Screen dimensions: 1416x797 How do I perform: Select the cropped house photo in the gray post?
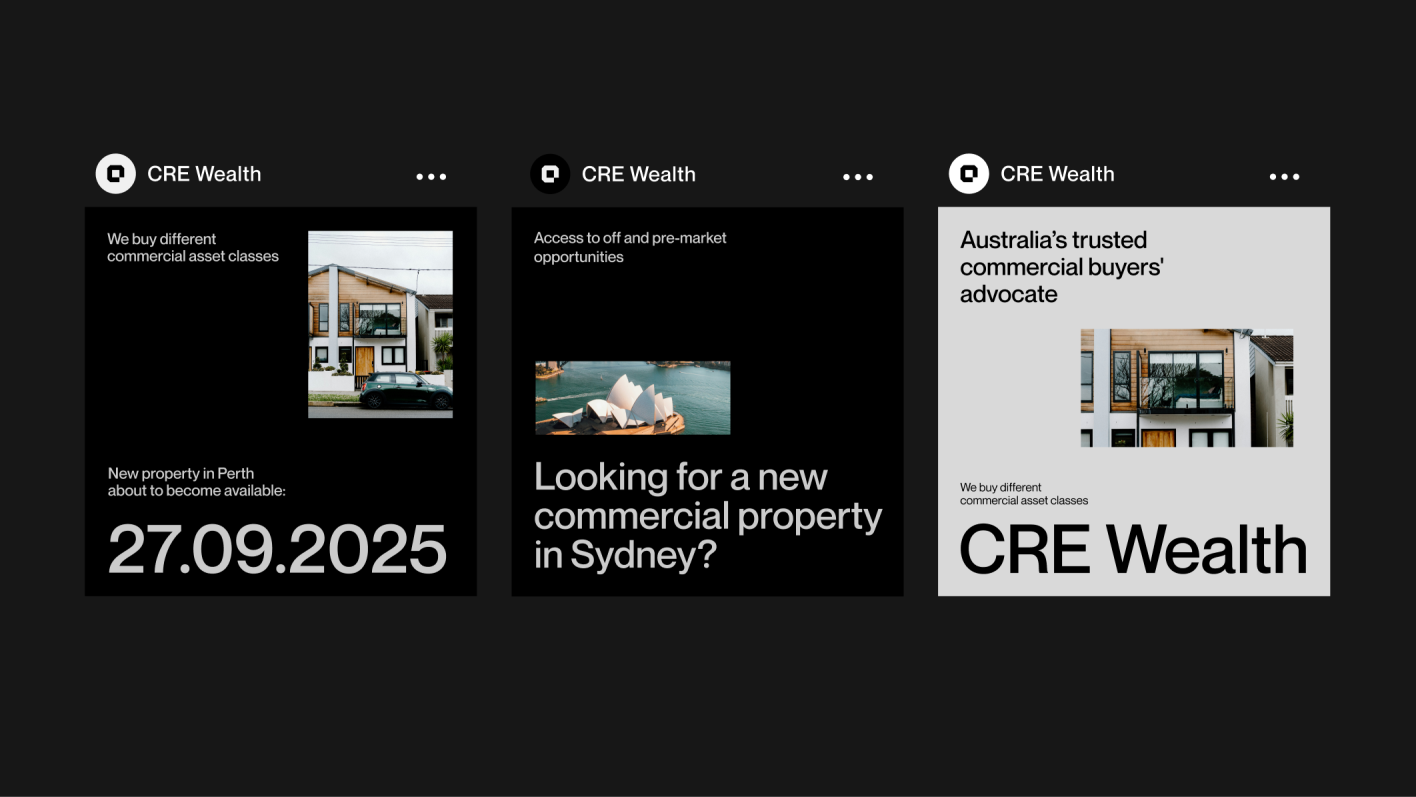click(x=1186, y=388)
